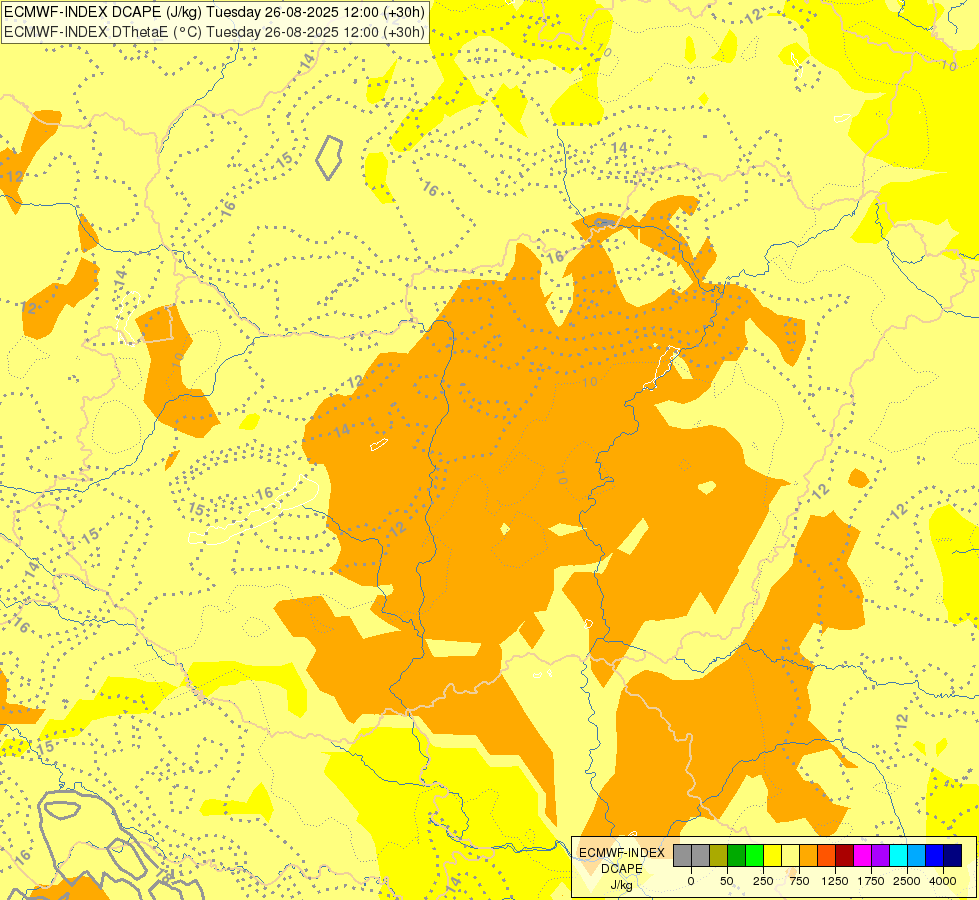Click the magenta legend swatch
The height and width of the screenshot is (900, 979).
coord(863,855)
